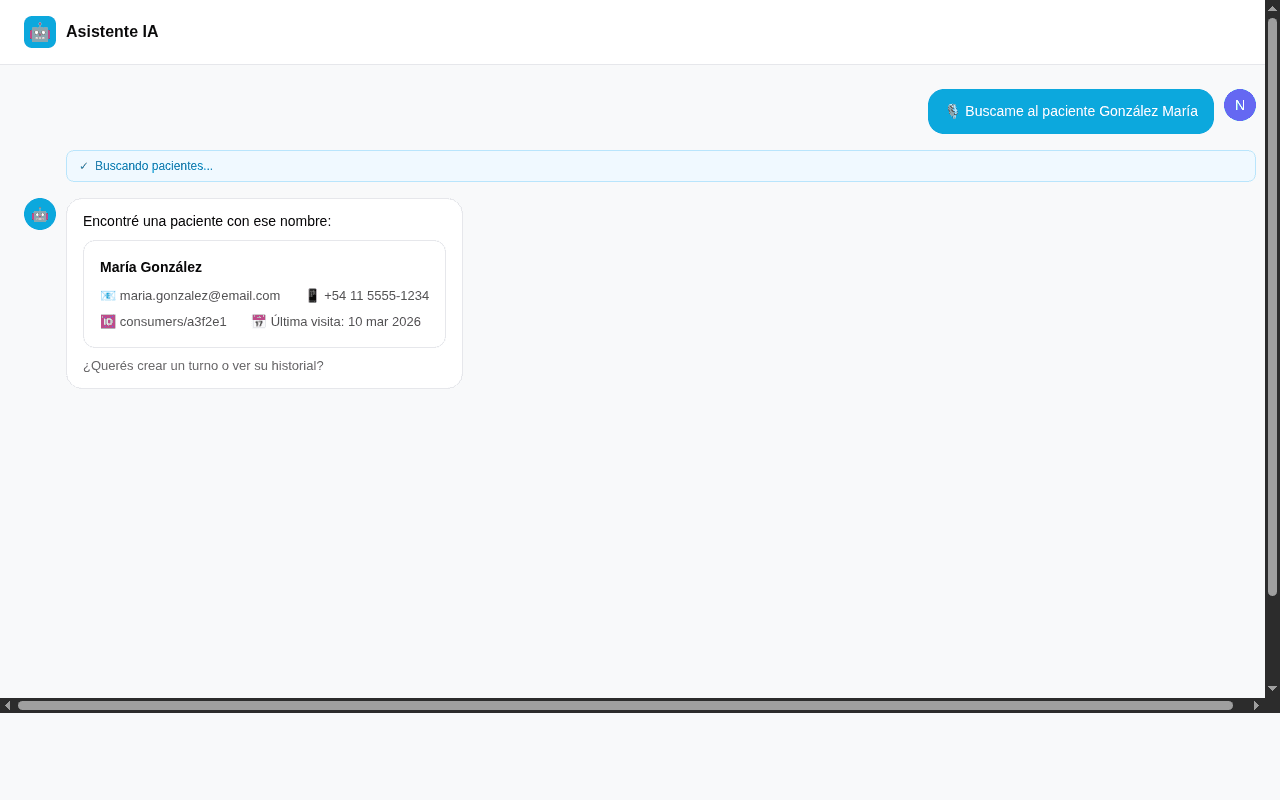The width and height of the screenshot is (1280, 800).
Task: Click the email maria.gonzalez@email.com
Action: [x=200, y=296]
